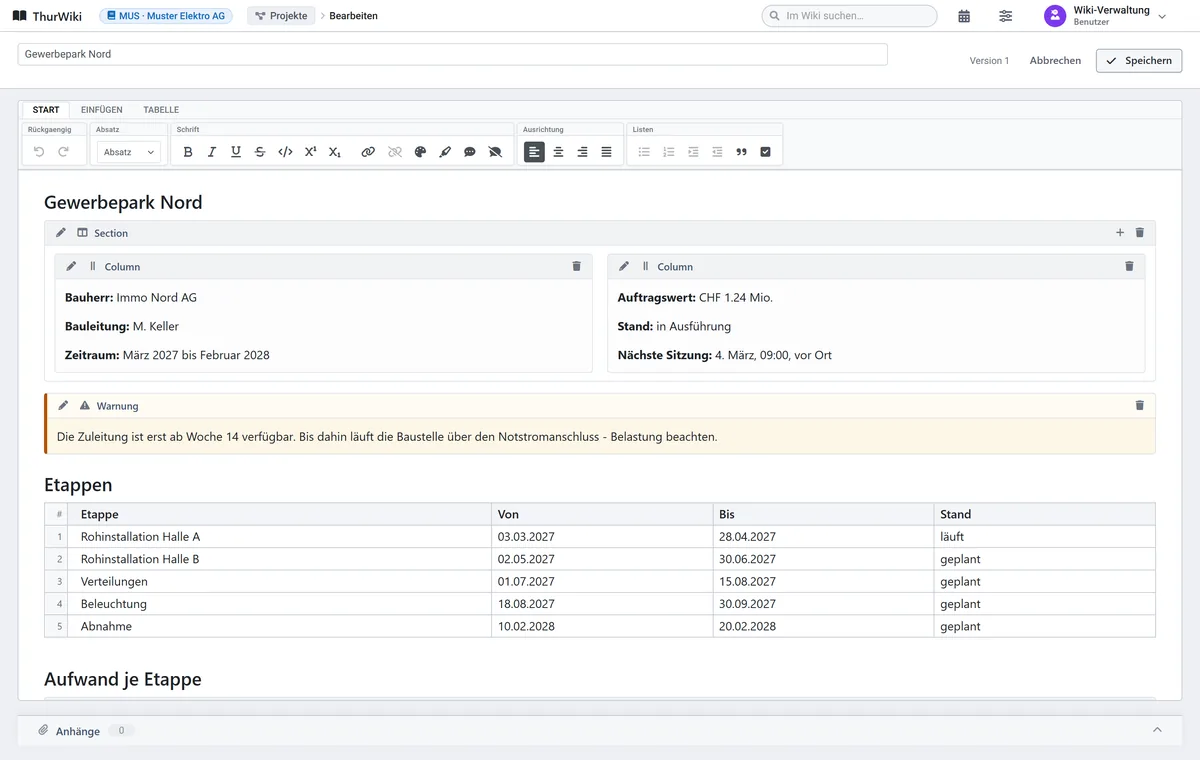
Task: Open the Absatz paragraph style dropdown
Action: tap(129, 152)
